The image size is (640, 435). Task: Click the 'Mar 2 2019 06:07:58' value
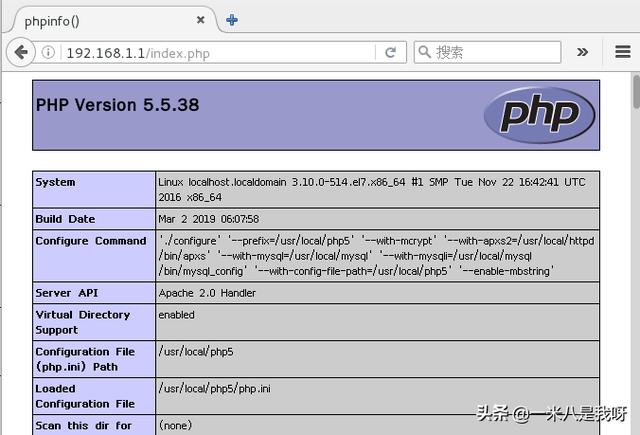[x=209, y=219]
